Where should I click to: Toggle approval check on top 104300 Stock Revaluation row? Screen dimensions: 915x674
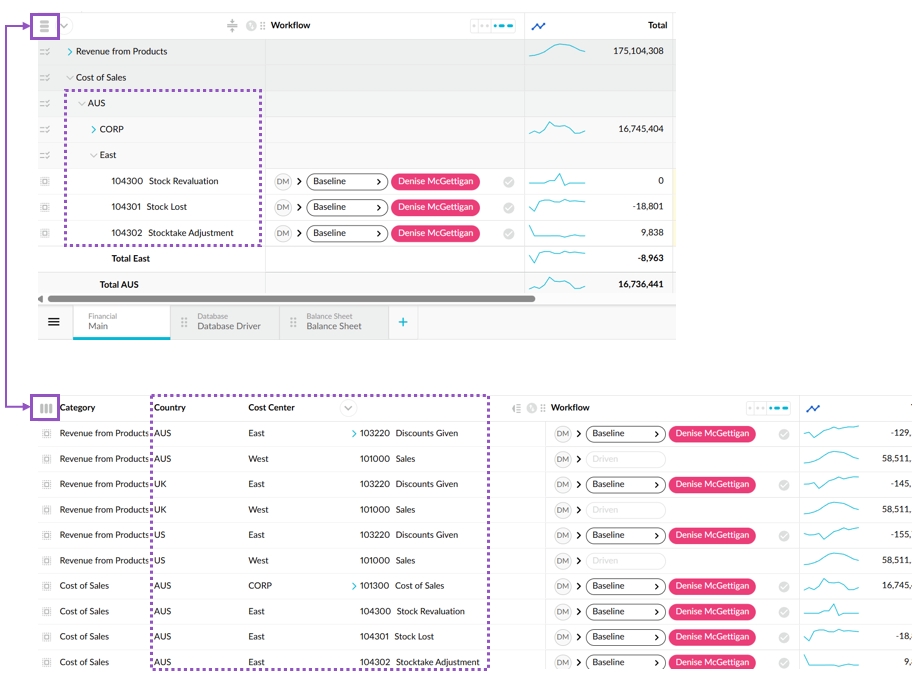(508, 182)
